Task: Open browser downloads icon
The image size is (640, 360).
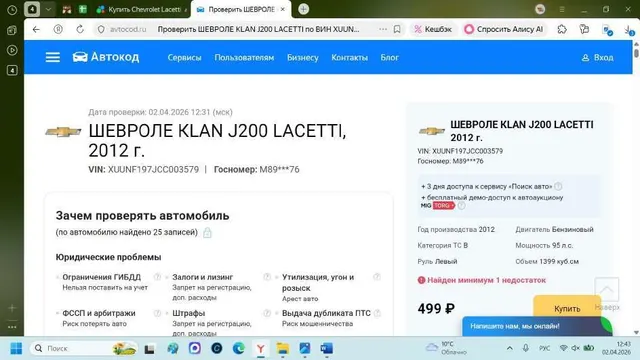Action: pos(629,30)
